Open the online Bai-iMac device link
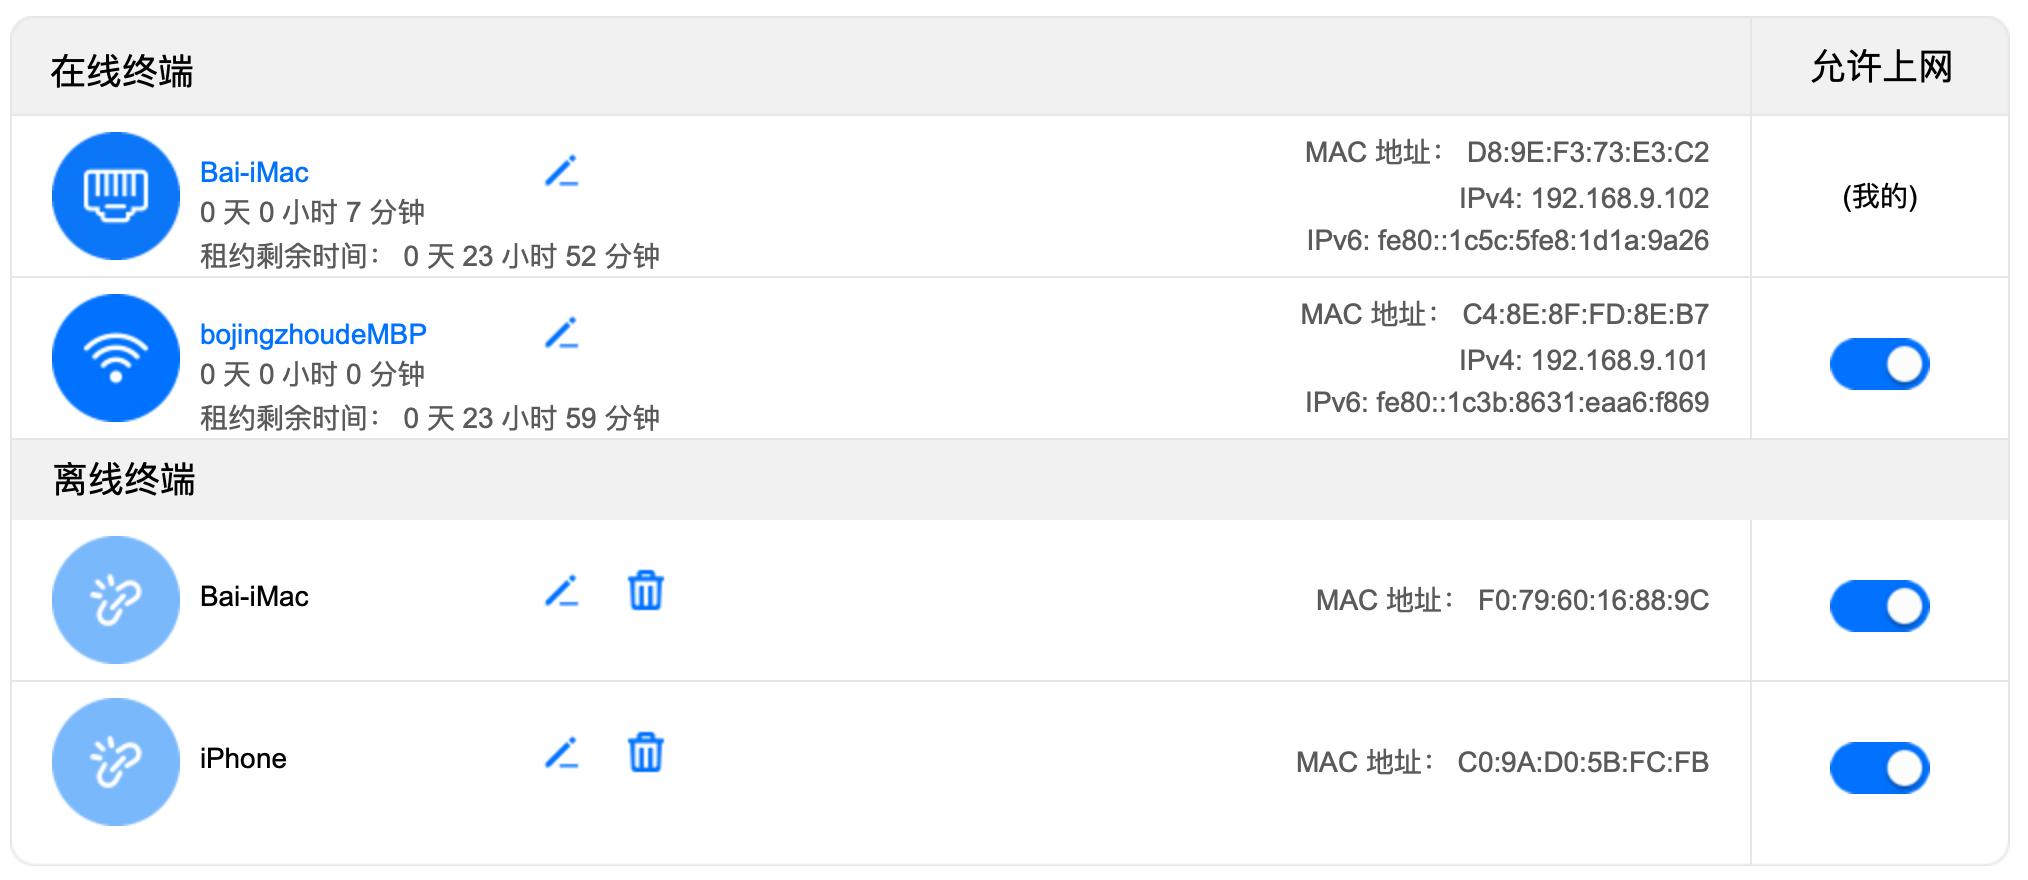This screenshot has height=880, width=2028. click(x=254, y=172)
